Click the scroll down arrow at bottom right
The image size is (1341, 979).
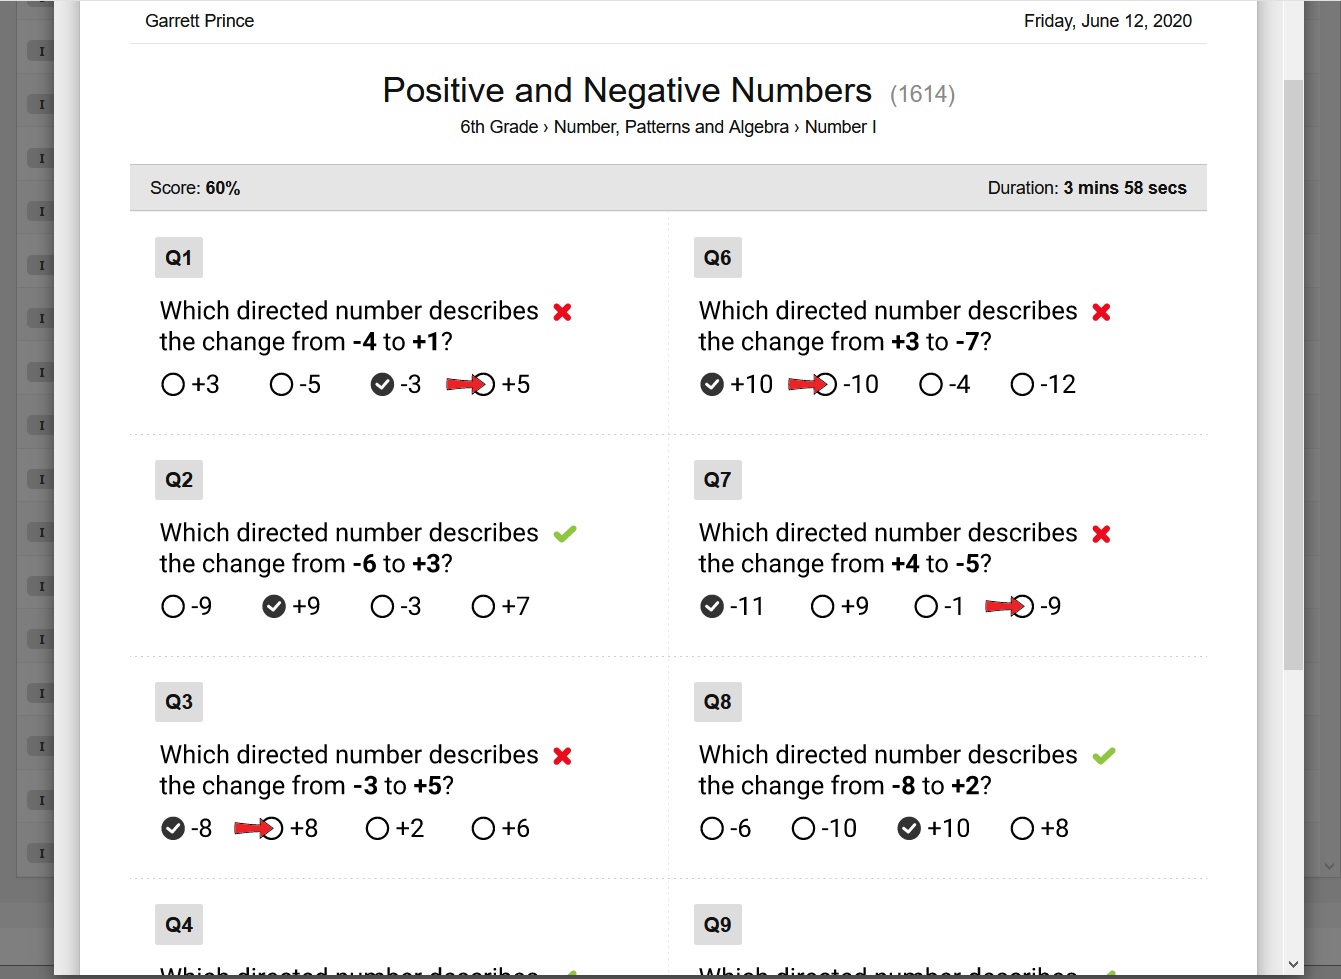pos(1294,965)
